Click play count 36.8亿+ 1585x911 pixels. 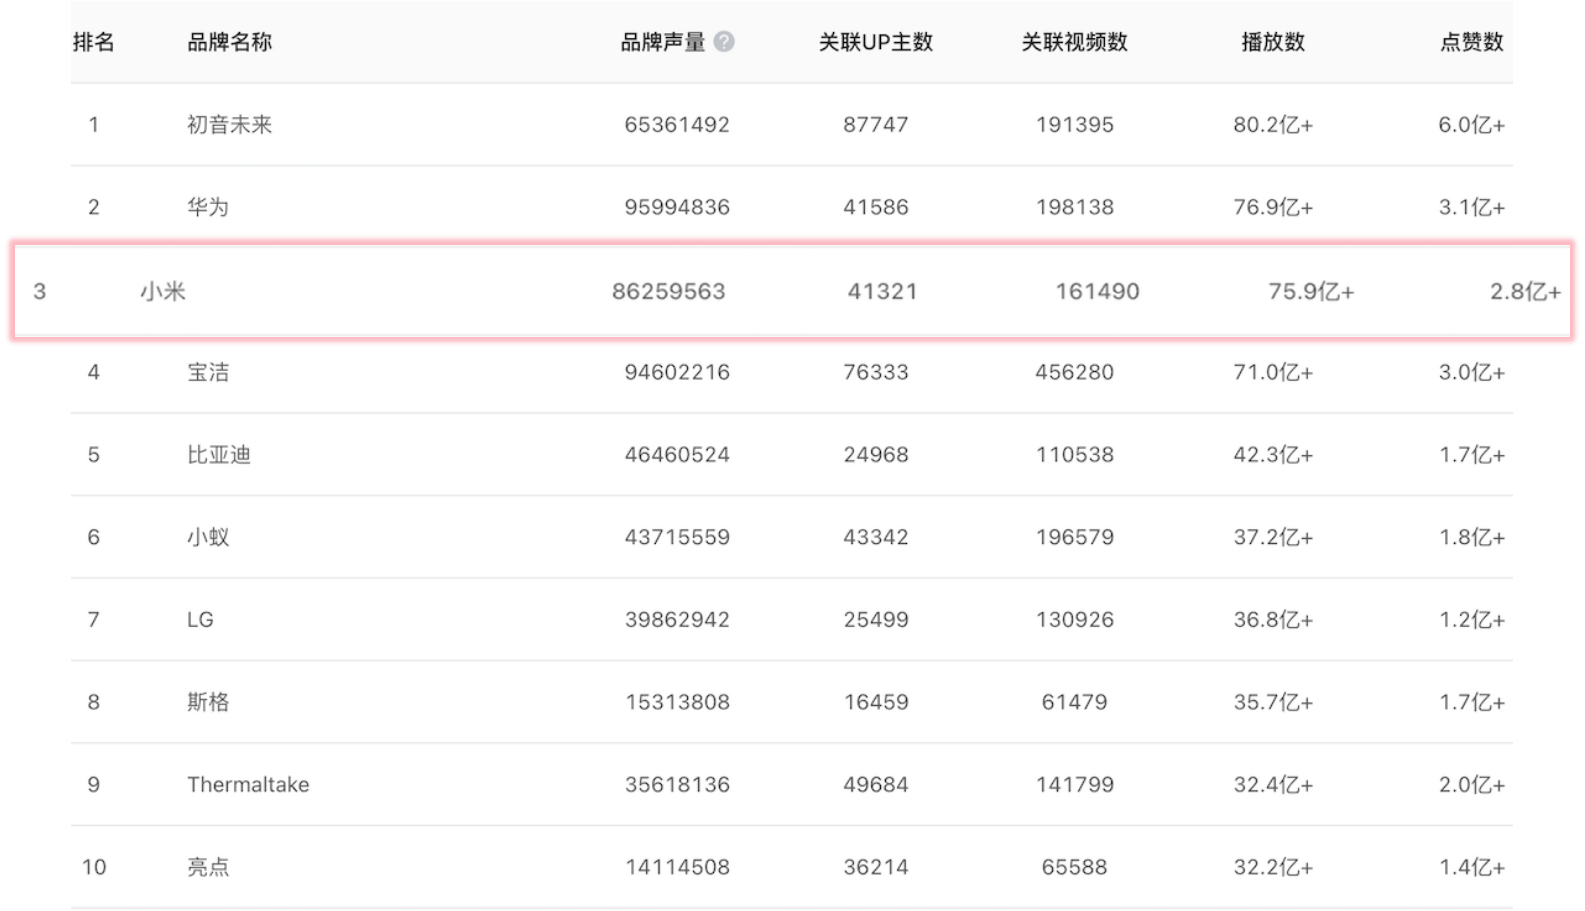tap(1273, 620)
